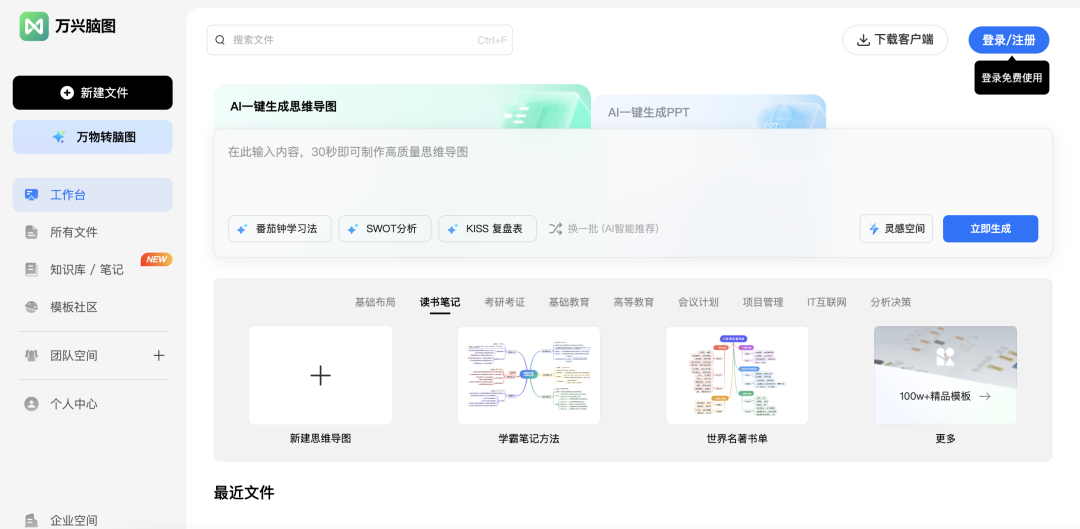Open the 学霸笔记方法 template thumbnail
The width and height of the screenshot is (1080, 529).
pos(529,375)
